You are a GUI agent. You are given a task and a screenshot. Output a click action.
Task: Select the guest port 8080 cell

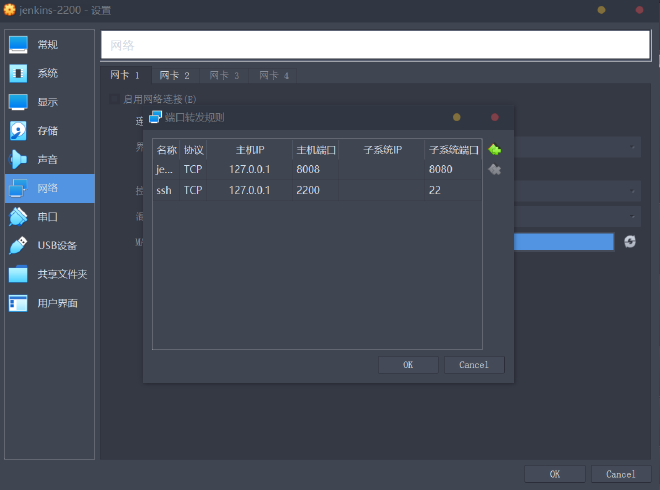452,169
